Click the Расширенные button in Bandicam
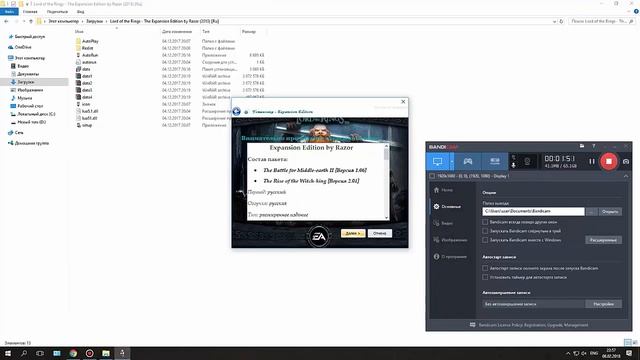Screen dimensions: 640x360 pyautogui.click(x=603, y=240)
